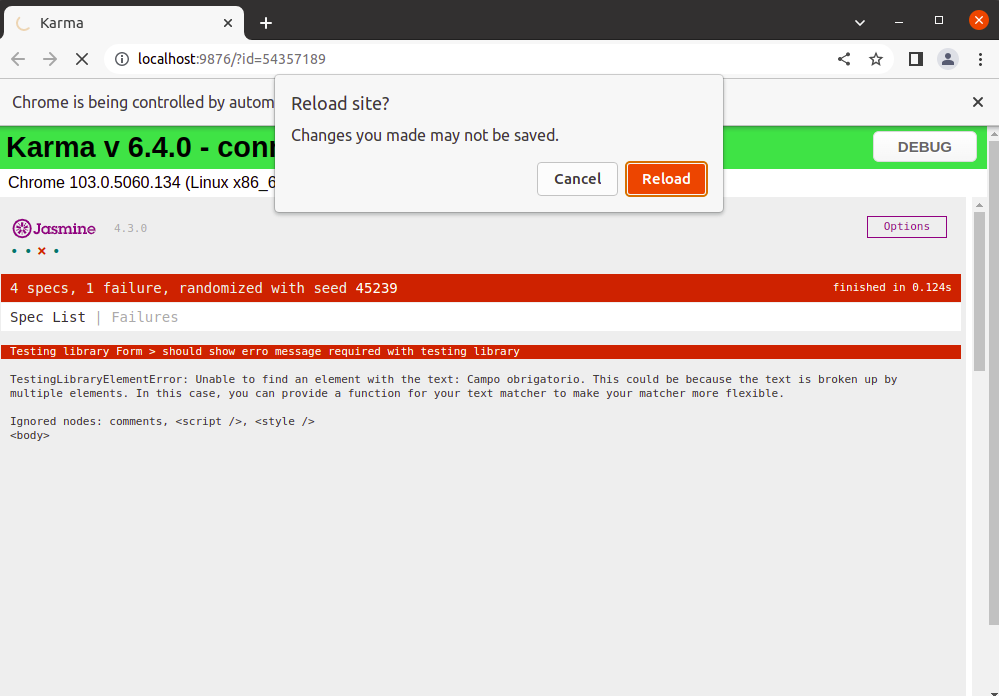Select the Karma tab
The width and height of the screenshot is (999, 696).
(x=124, y=24)
